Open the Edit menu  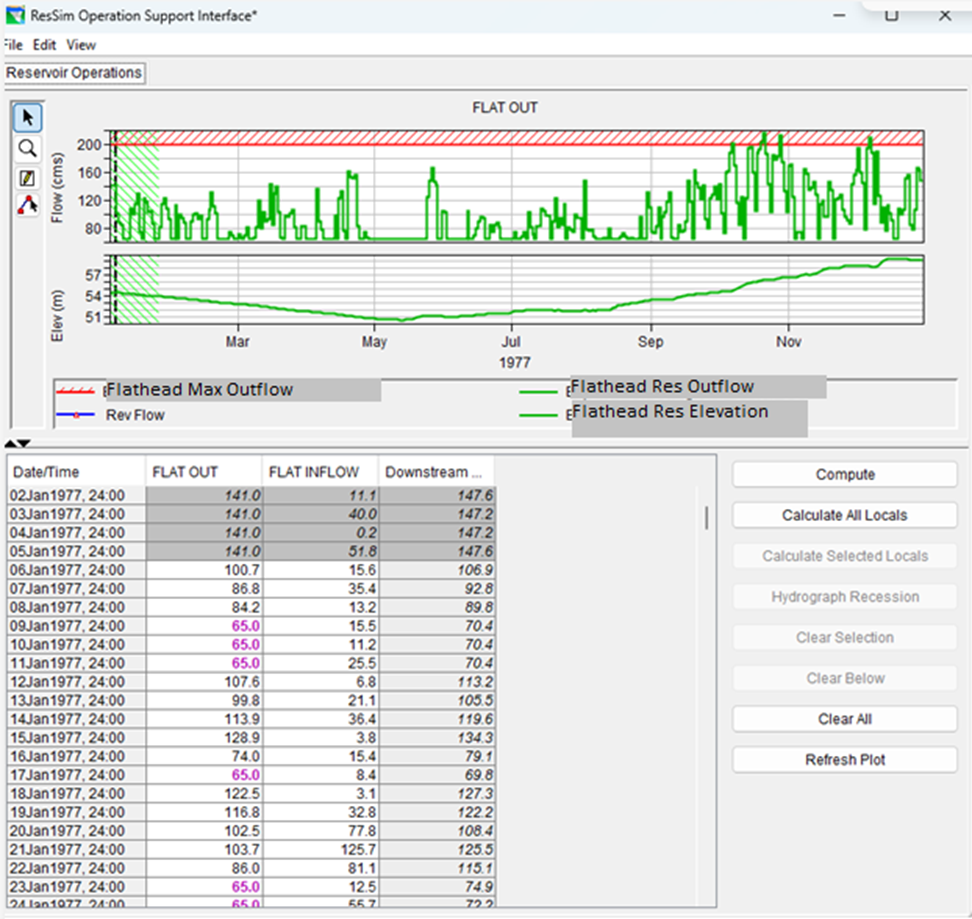(44, 45)
